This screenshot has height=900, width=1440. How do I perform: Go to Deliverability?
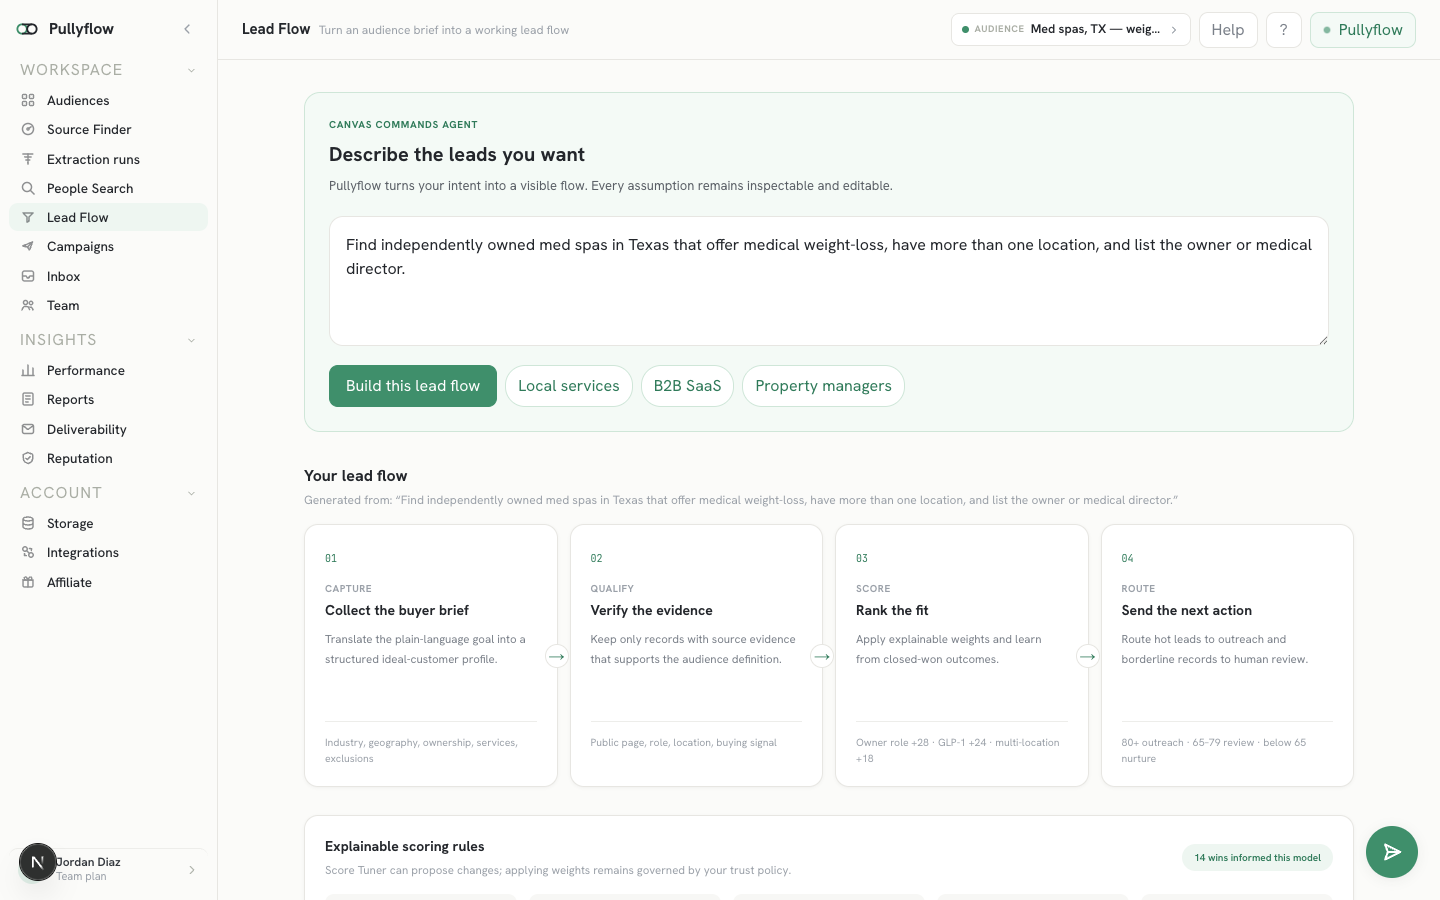(x=108, y=429)
